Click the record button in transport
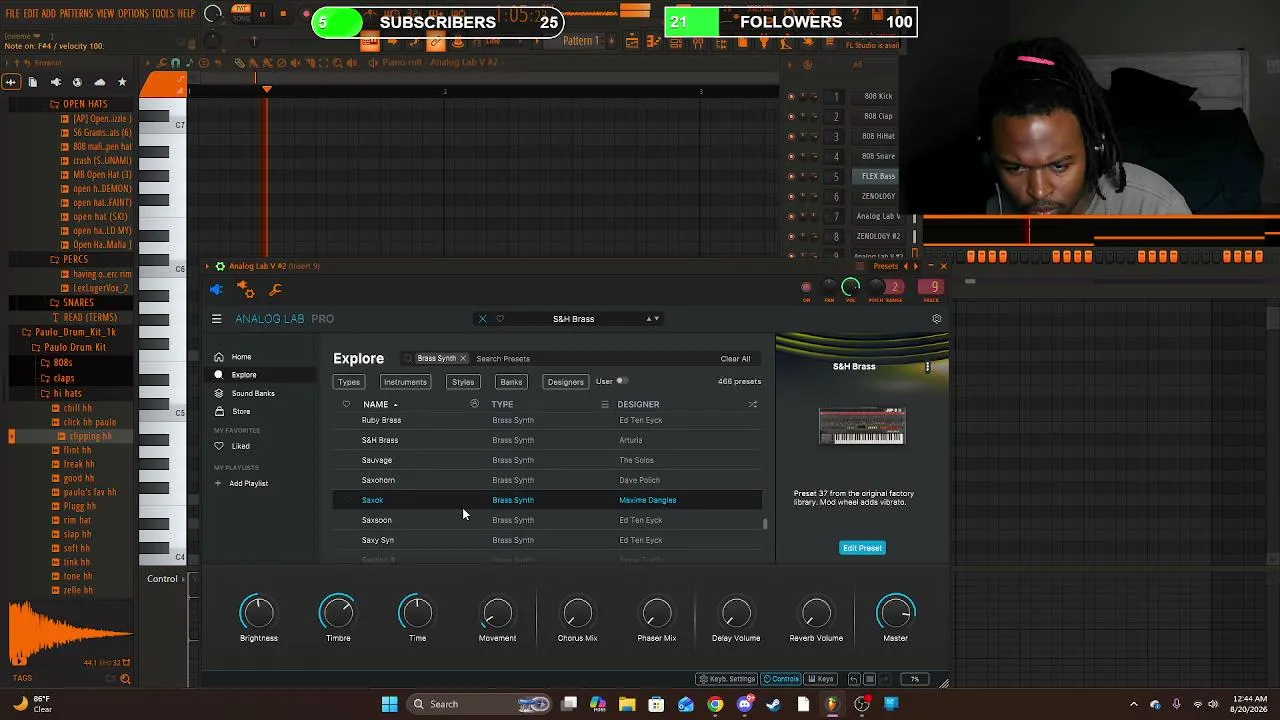 (x=305, y=14)
